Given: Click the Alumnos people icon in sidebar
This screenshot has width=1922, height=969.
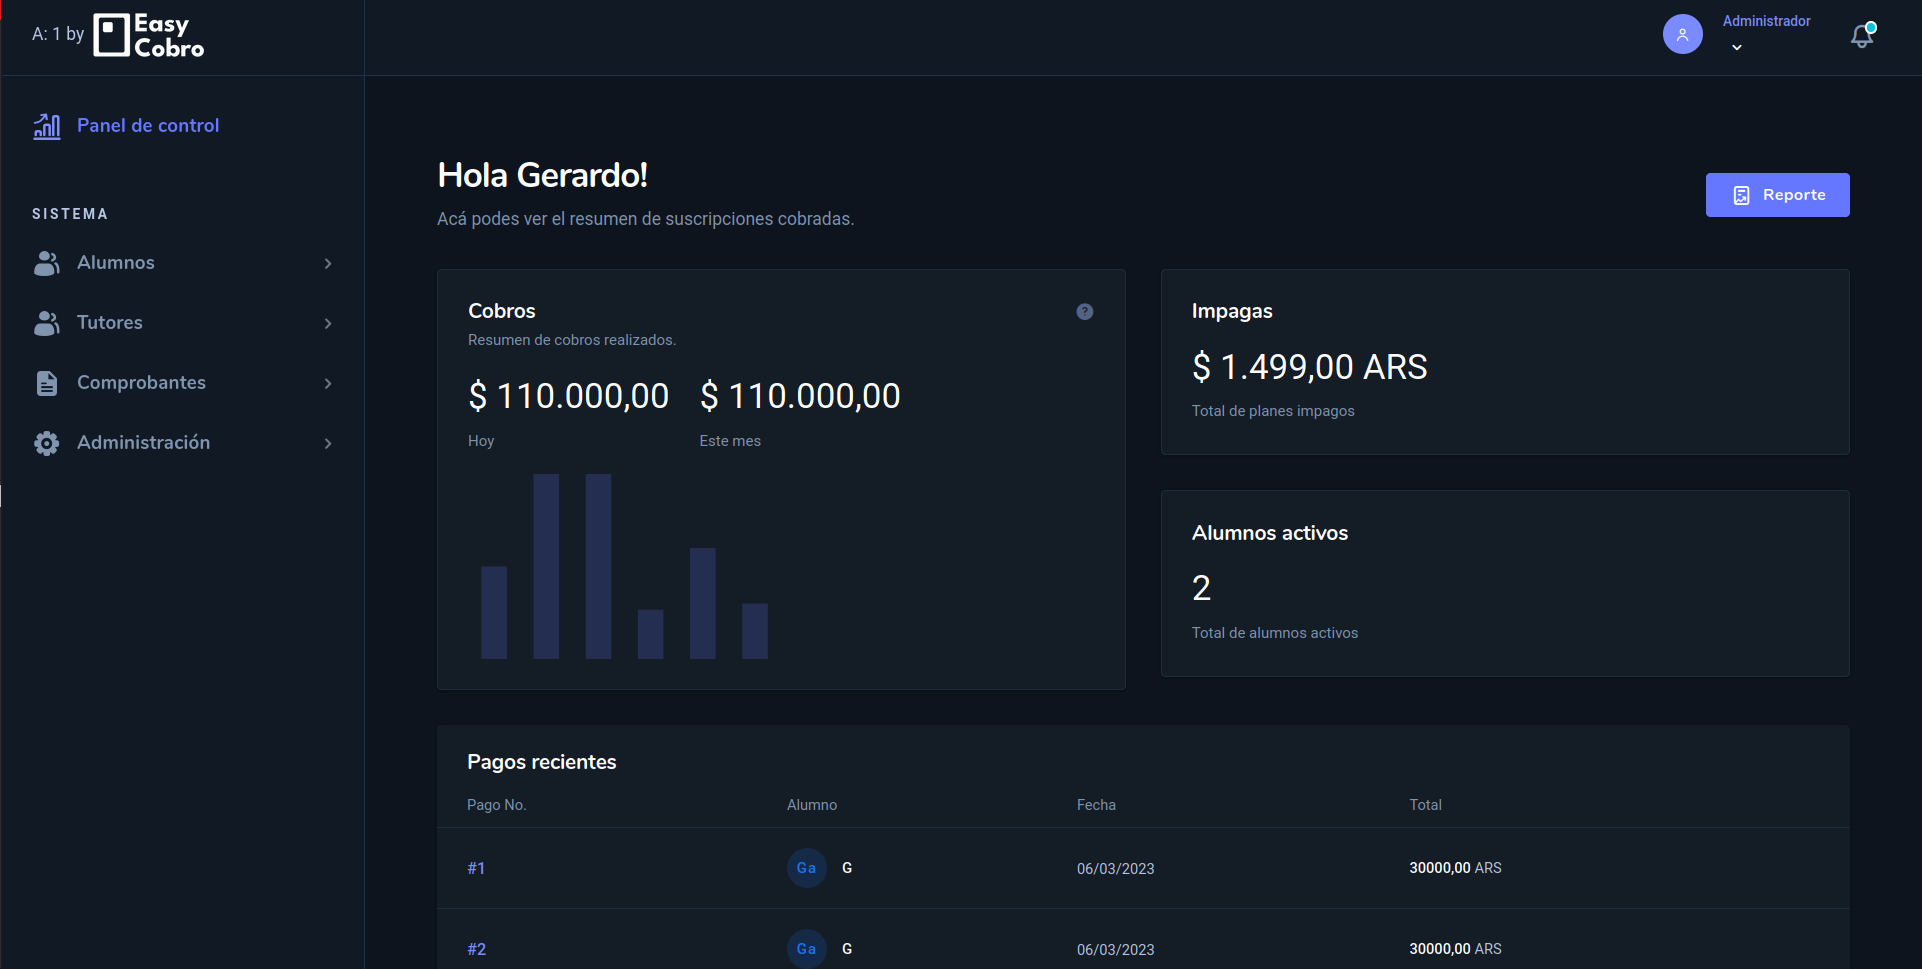Looking at the screenshot, I should (47, 263).
